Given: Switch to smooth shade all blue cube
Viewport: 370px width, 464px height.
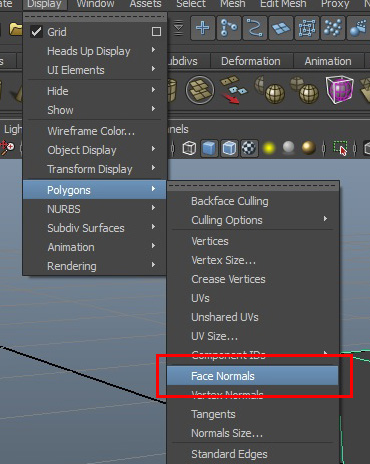Looking at the screenshot, I should click(x=209, y=148).
